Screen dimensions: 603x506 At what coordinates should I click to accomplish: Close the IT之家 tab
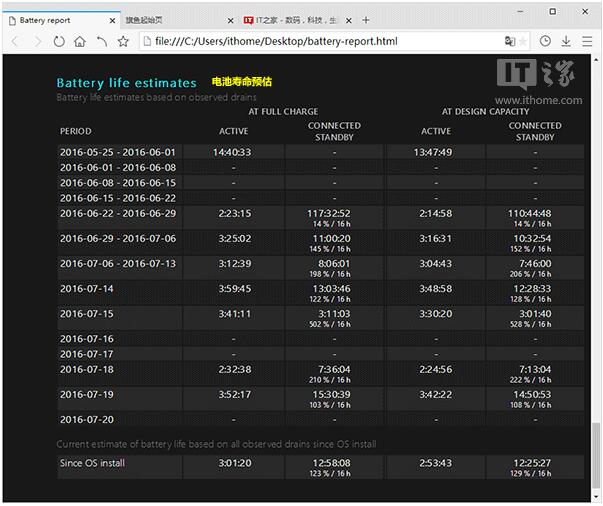coord(349,20)
